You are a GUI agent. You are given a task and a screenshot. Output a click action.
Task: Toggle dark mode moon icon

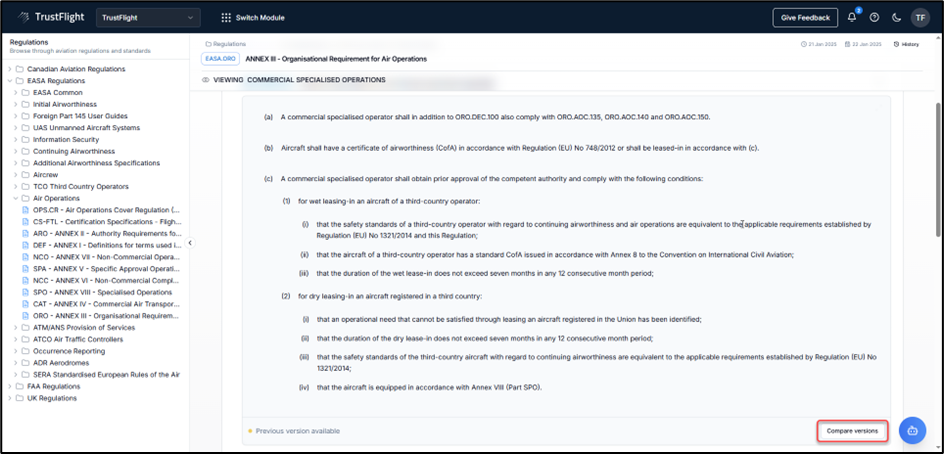[896, 17]
